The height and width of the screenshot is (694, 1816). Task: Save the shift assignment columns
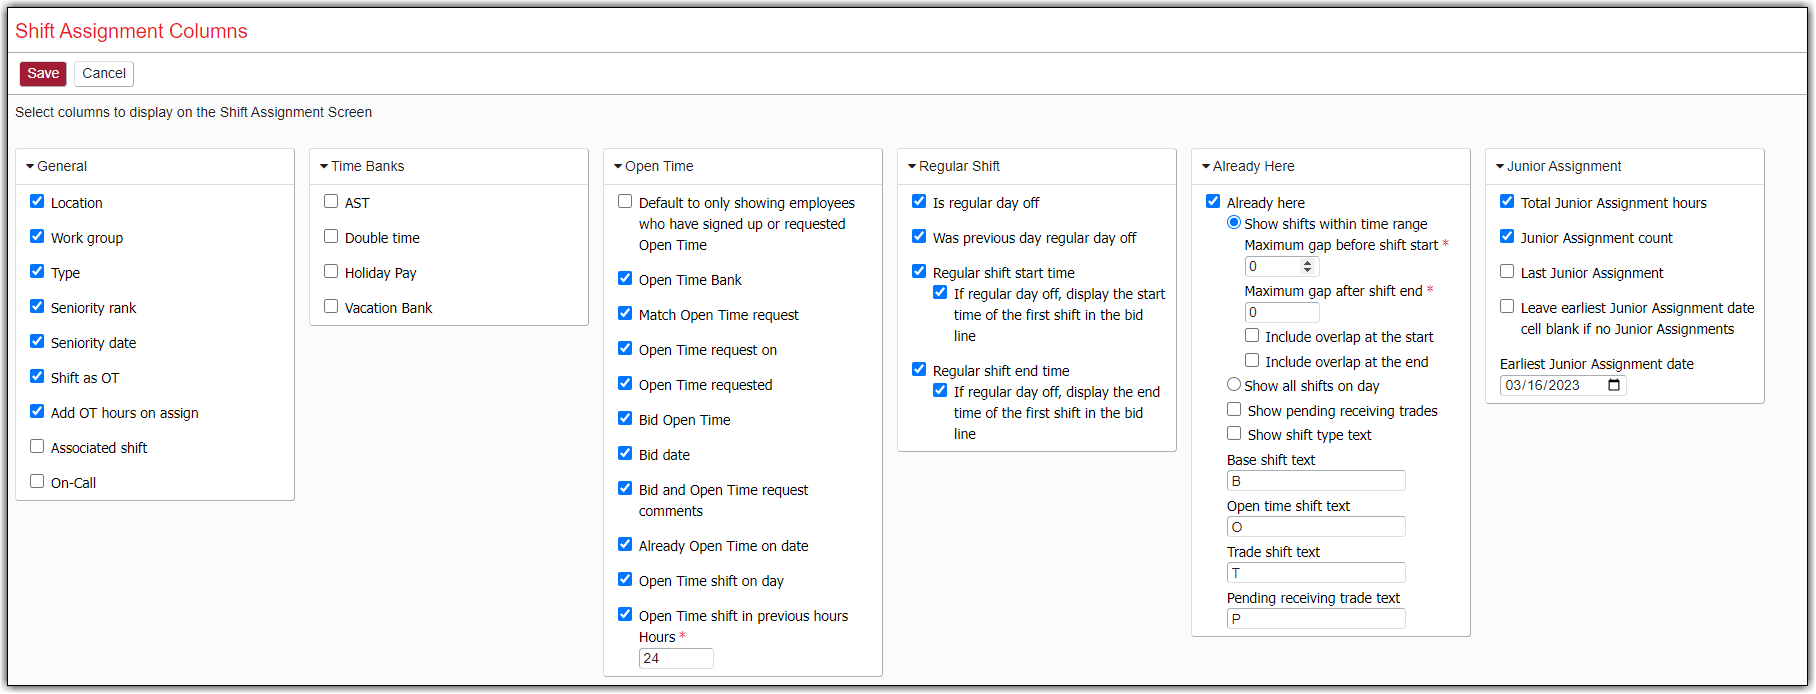[x=43, y=73]
